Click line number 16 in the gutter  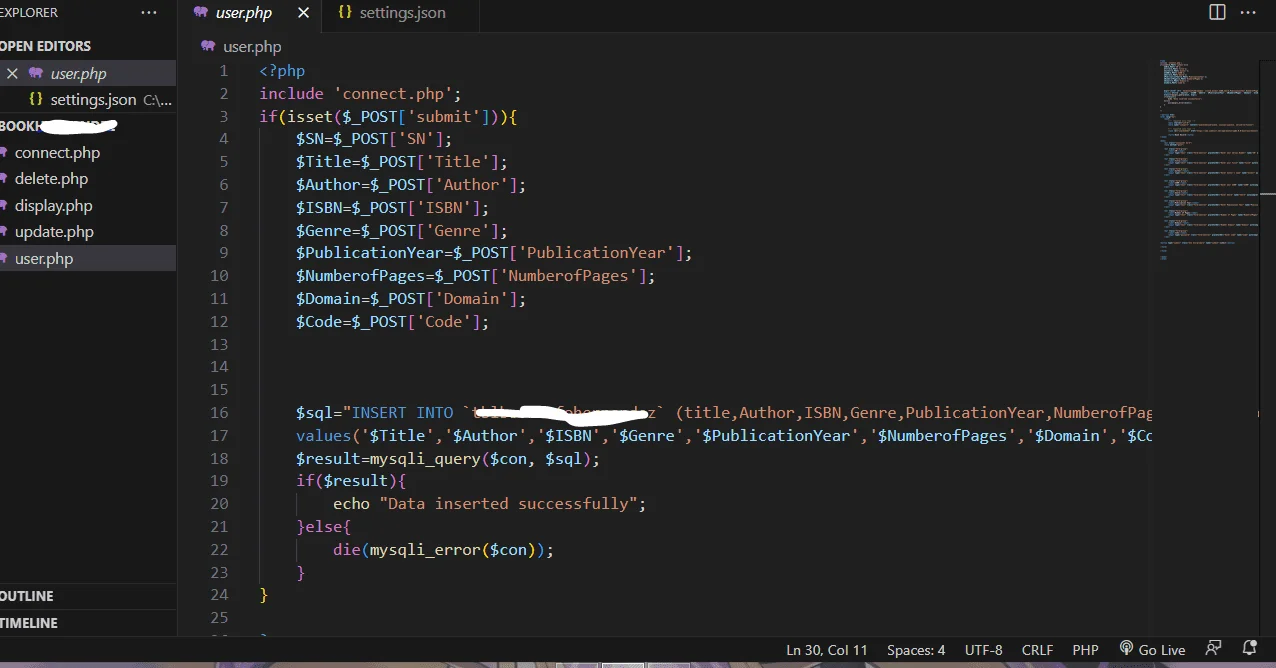[220, 413]
